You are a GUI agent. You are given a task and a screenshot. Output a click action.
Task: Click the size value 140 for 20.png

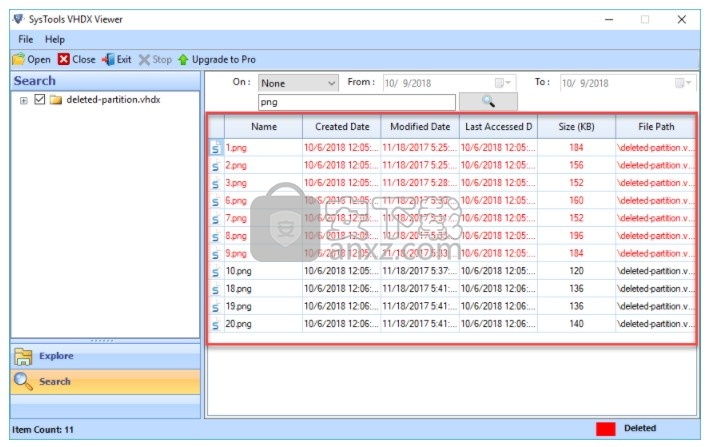[x=576, y=324]
